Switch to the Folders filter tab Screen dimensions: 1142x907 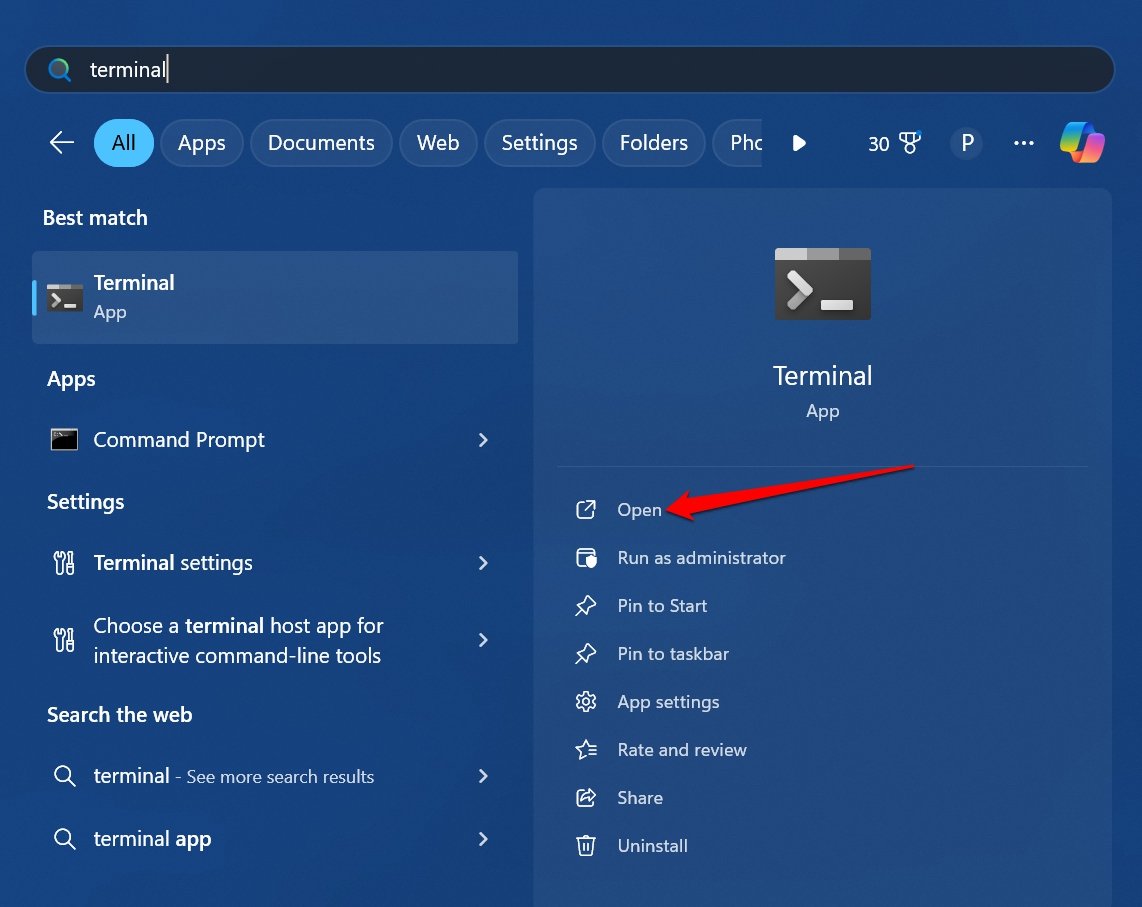[x=654, y=143]
